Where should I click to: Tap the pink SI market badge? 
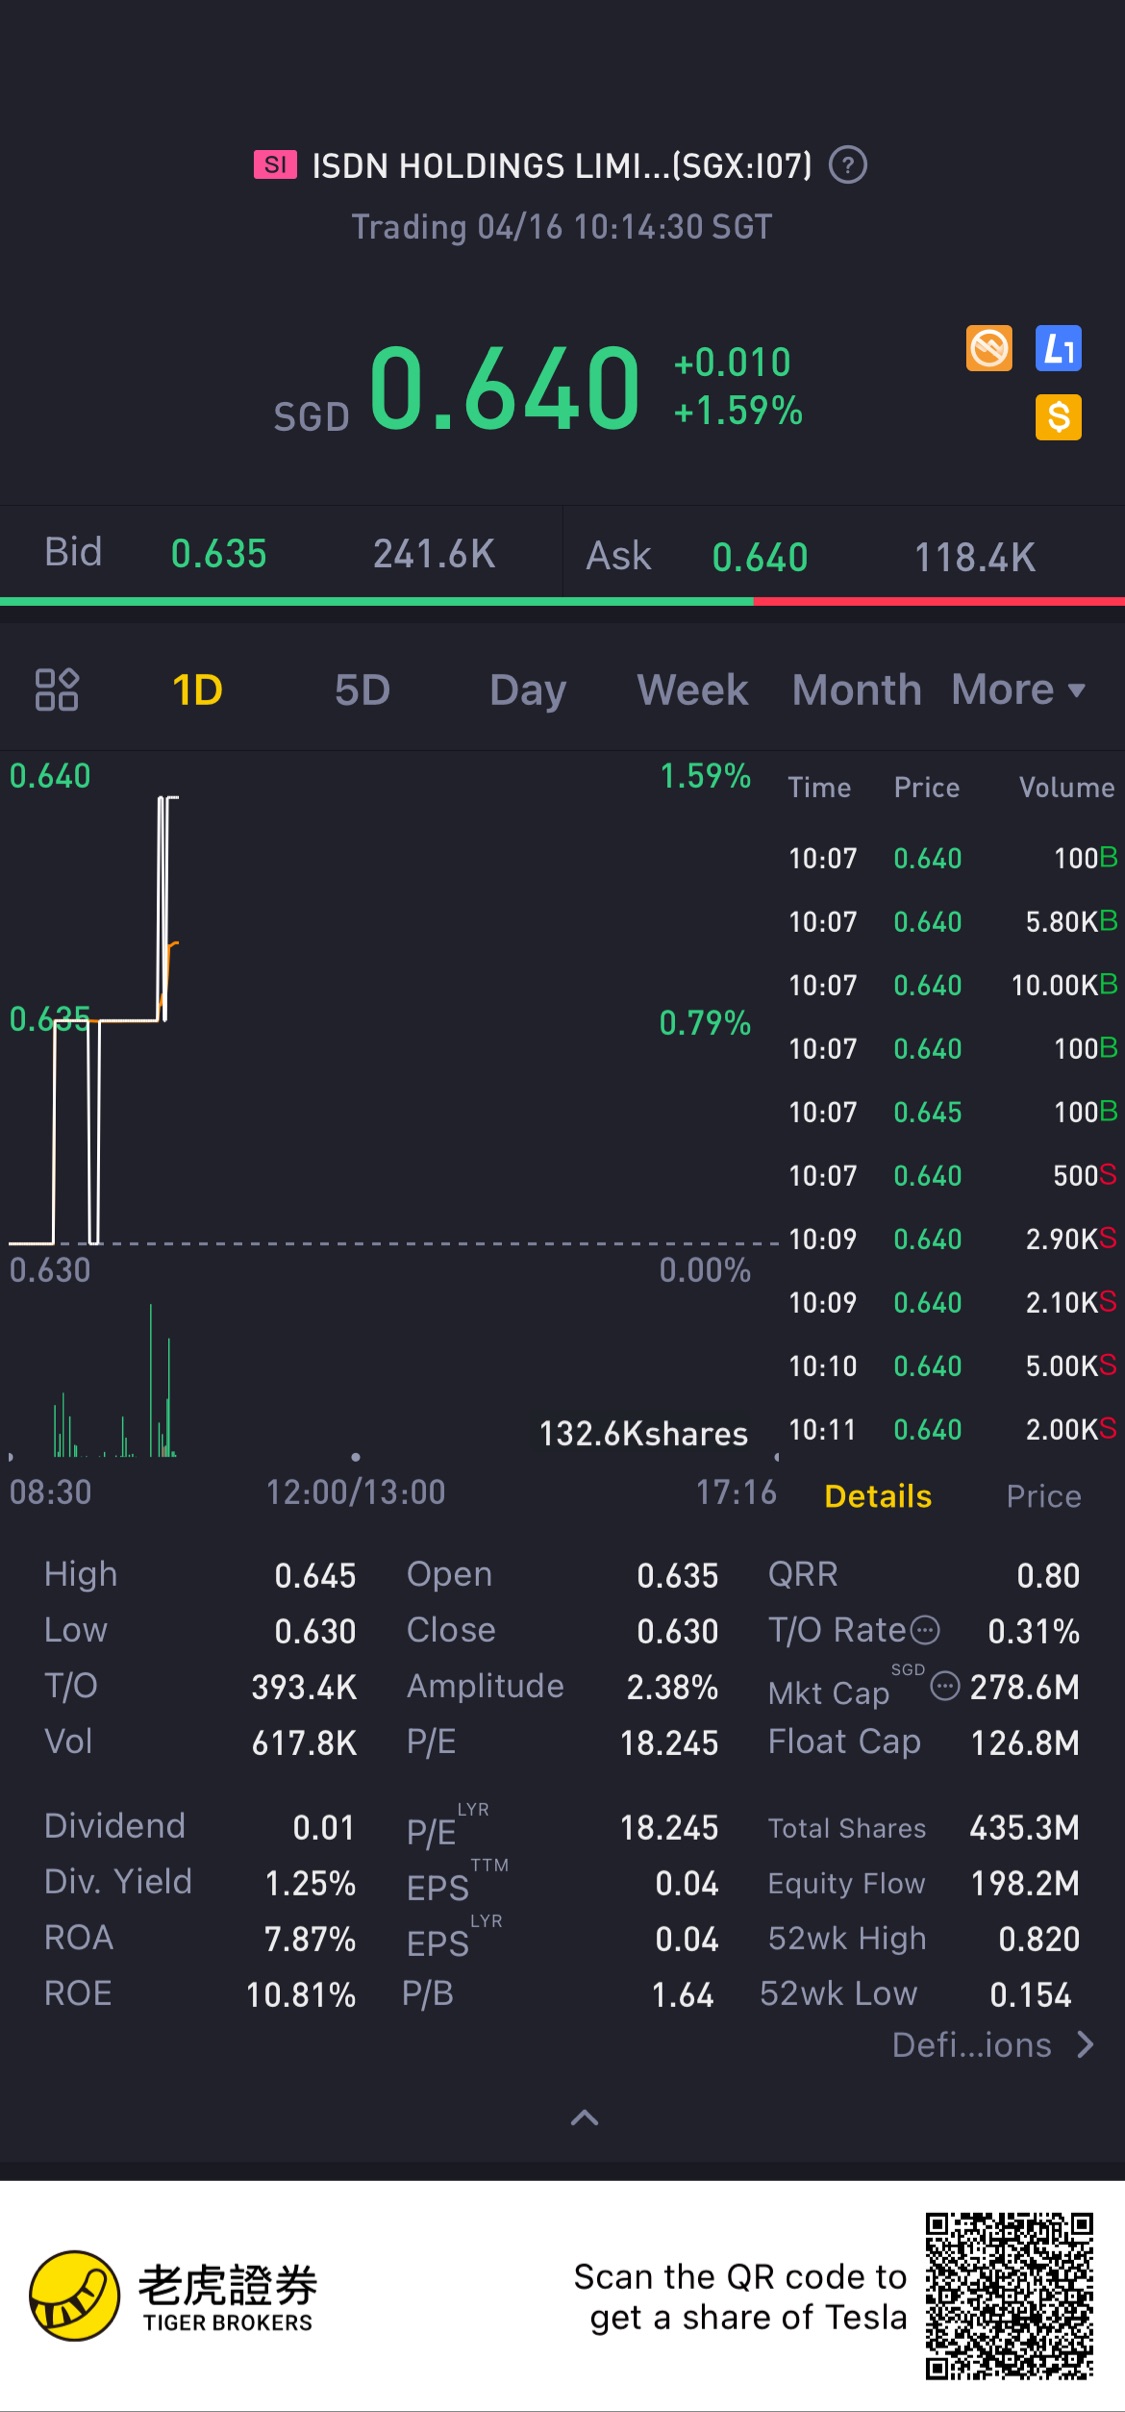(275, 165)
